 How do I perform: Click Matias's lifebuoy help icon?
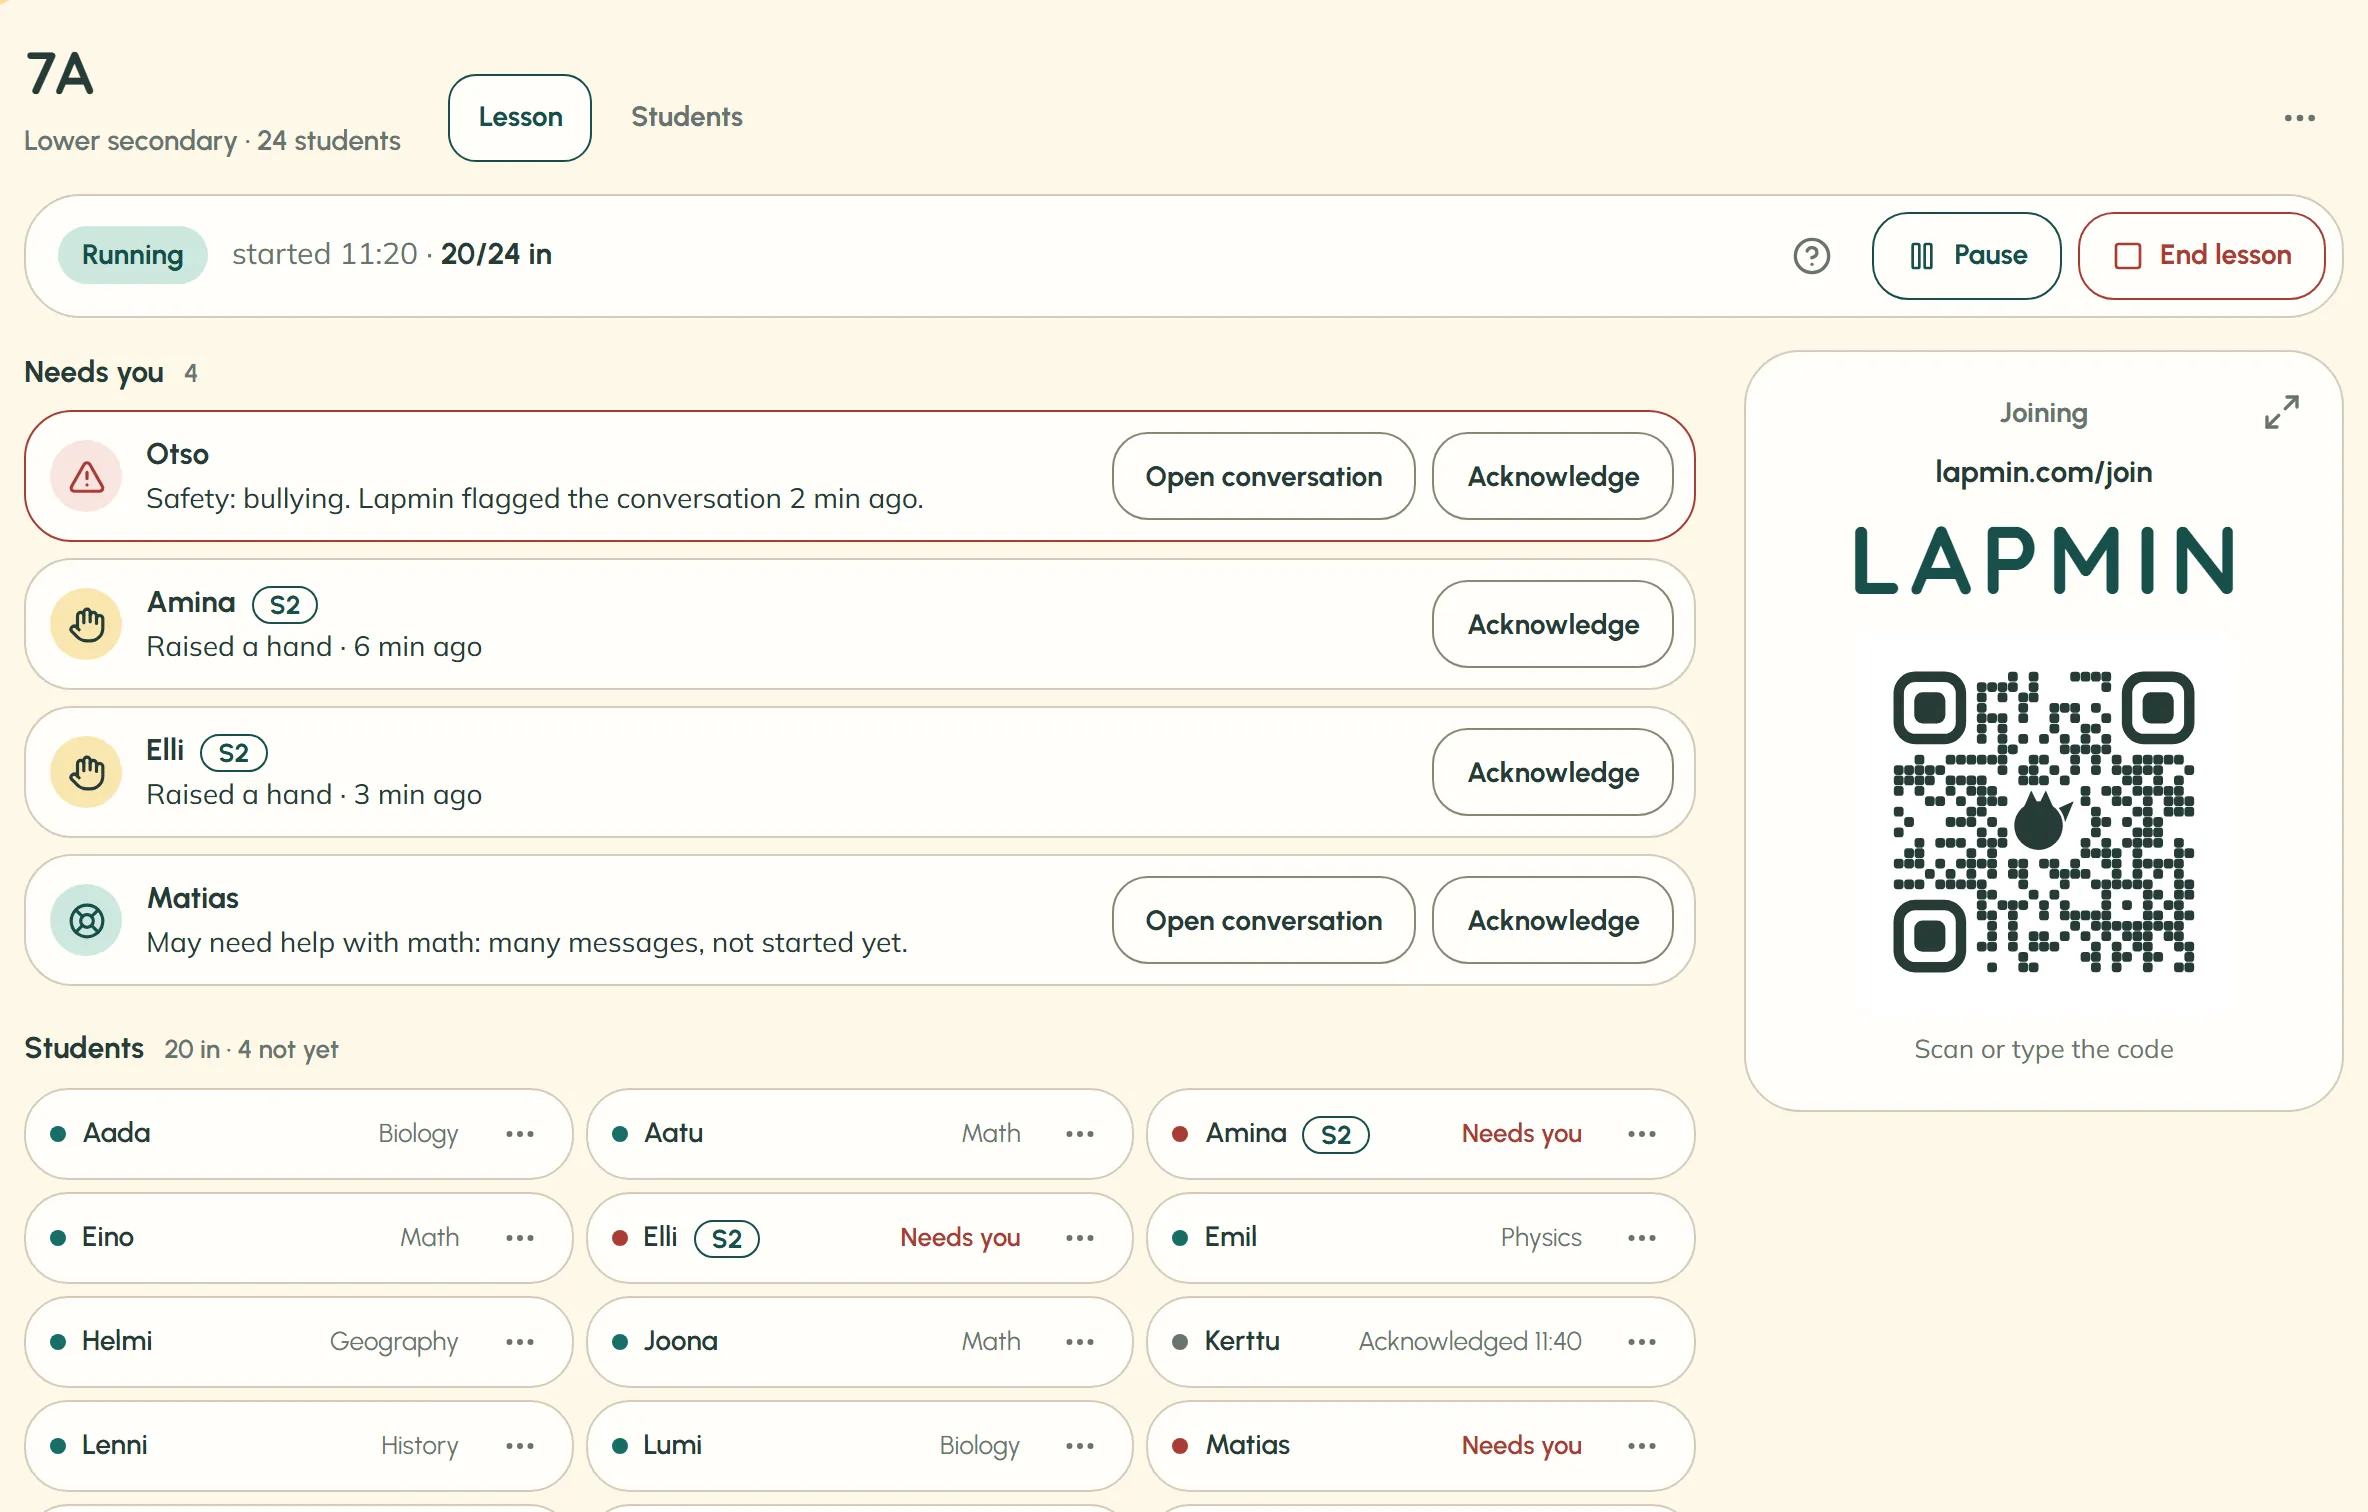87,920
